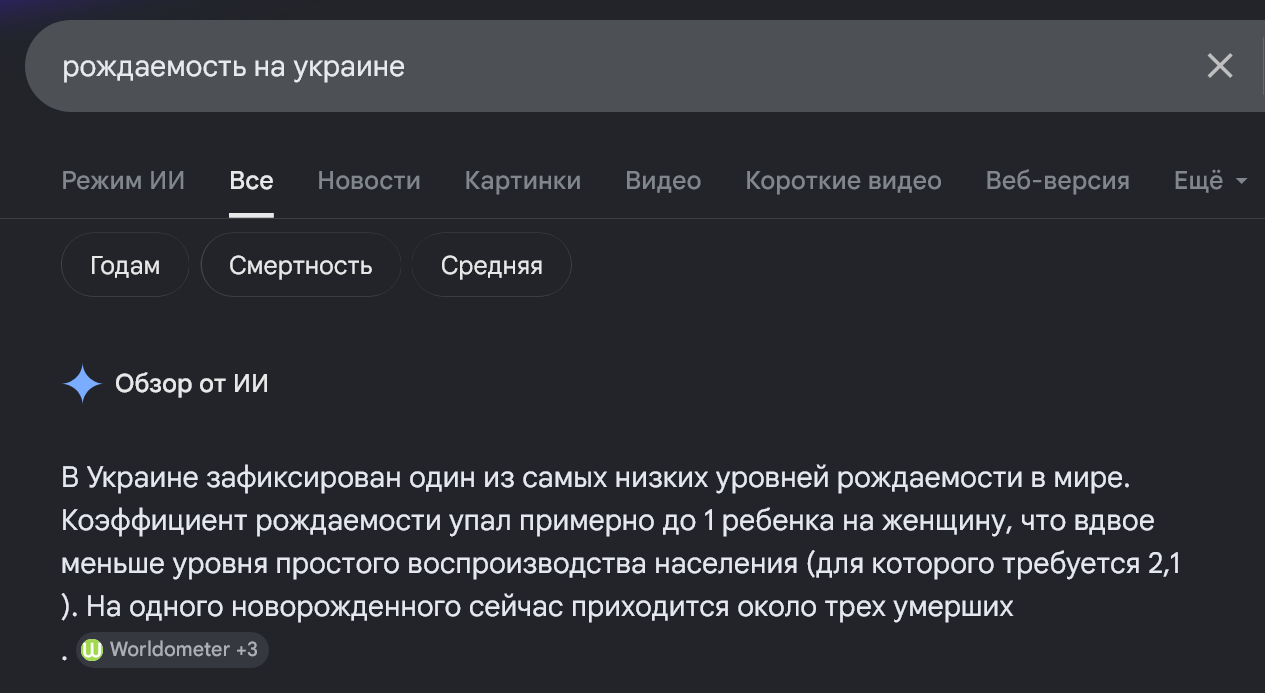Select the Все tab

tap(251, 181)
